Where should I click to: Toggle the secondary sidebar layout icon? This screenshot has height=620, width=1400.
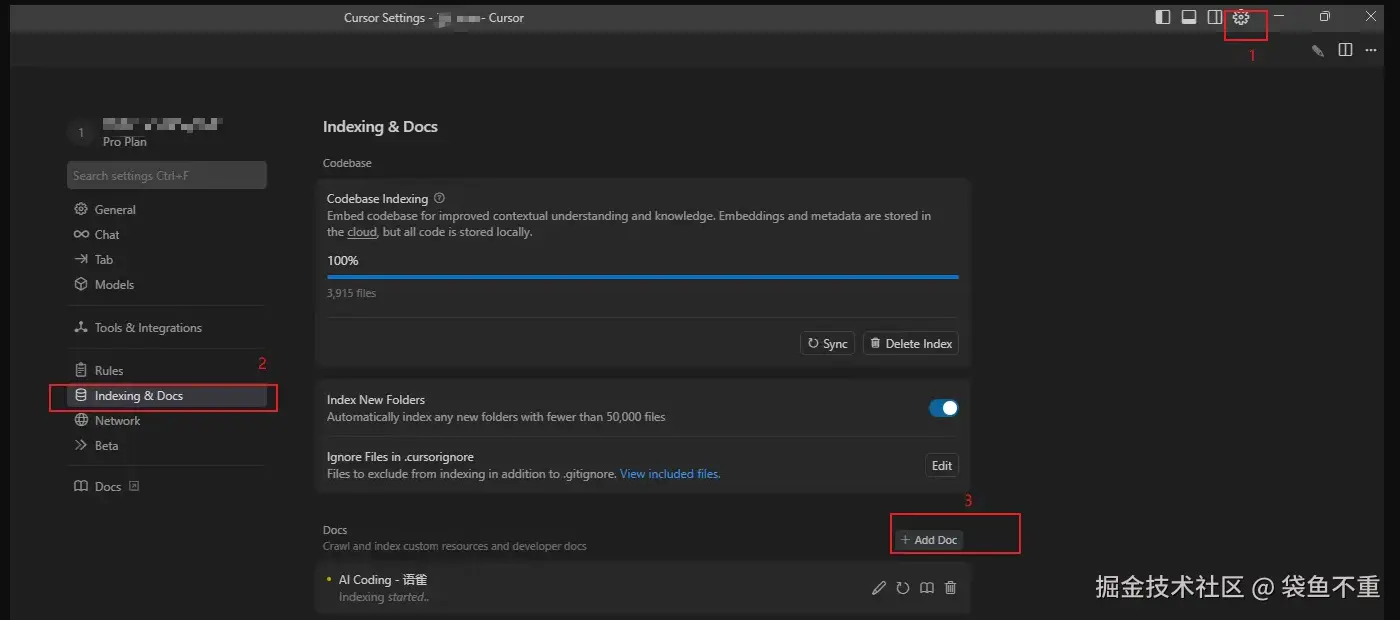point(1215,17)
